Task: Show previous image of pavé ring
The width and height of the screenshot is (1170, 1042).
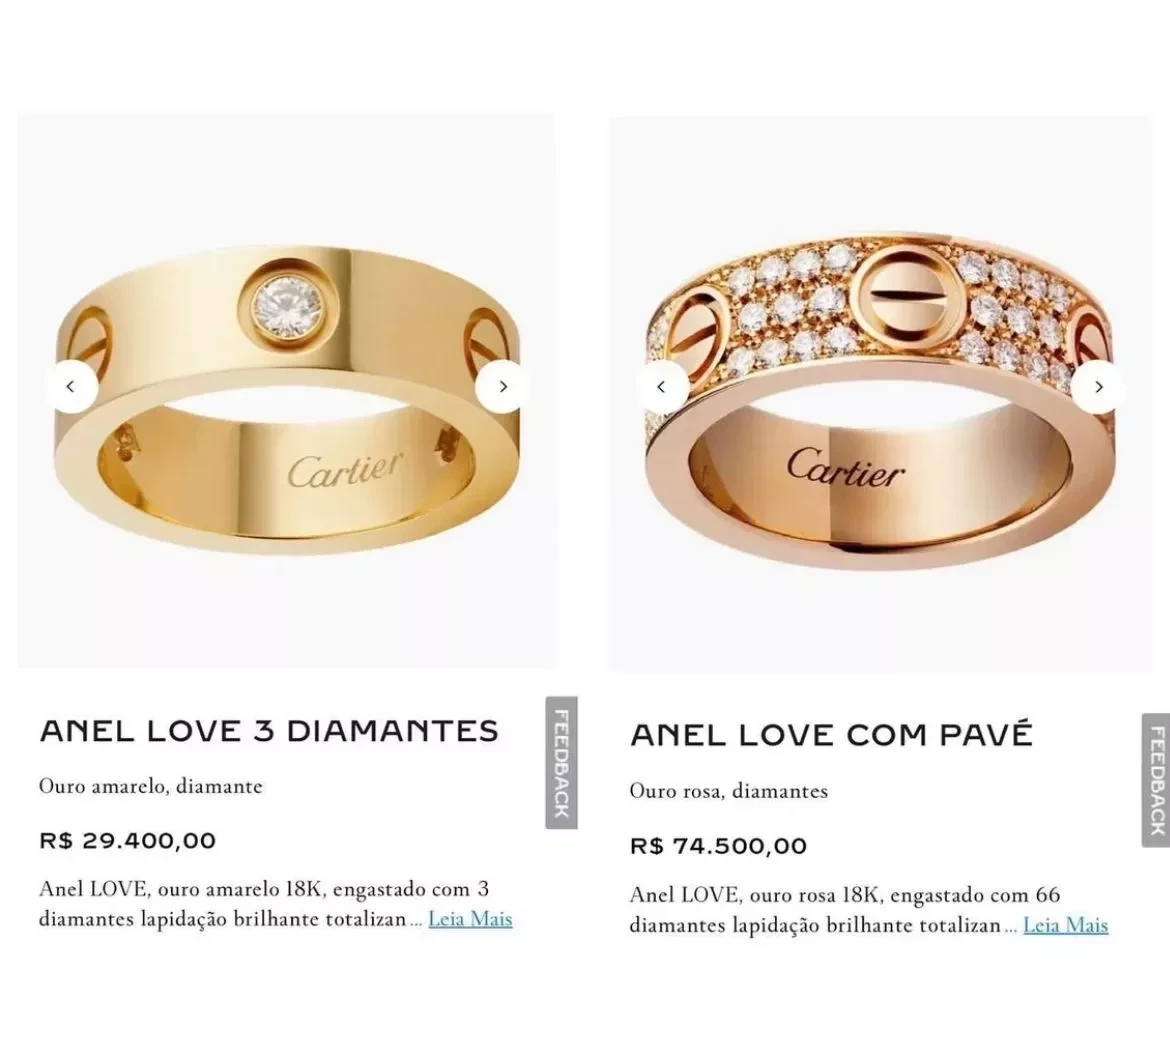Action: (x=661, y=387)
